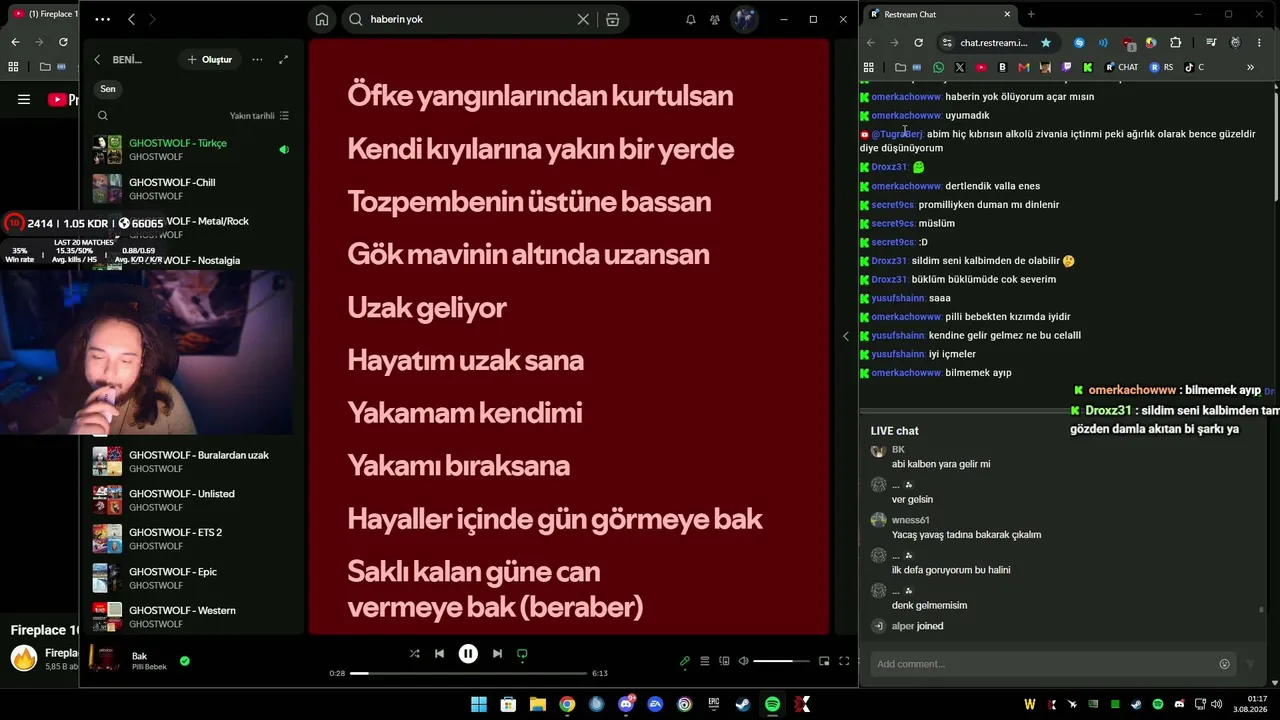Toggle shuffle in Spotify player
This screenshot has width=1280, height=720.
click(414, 654)
